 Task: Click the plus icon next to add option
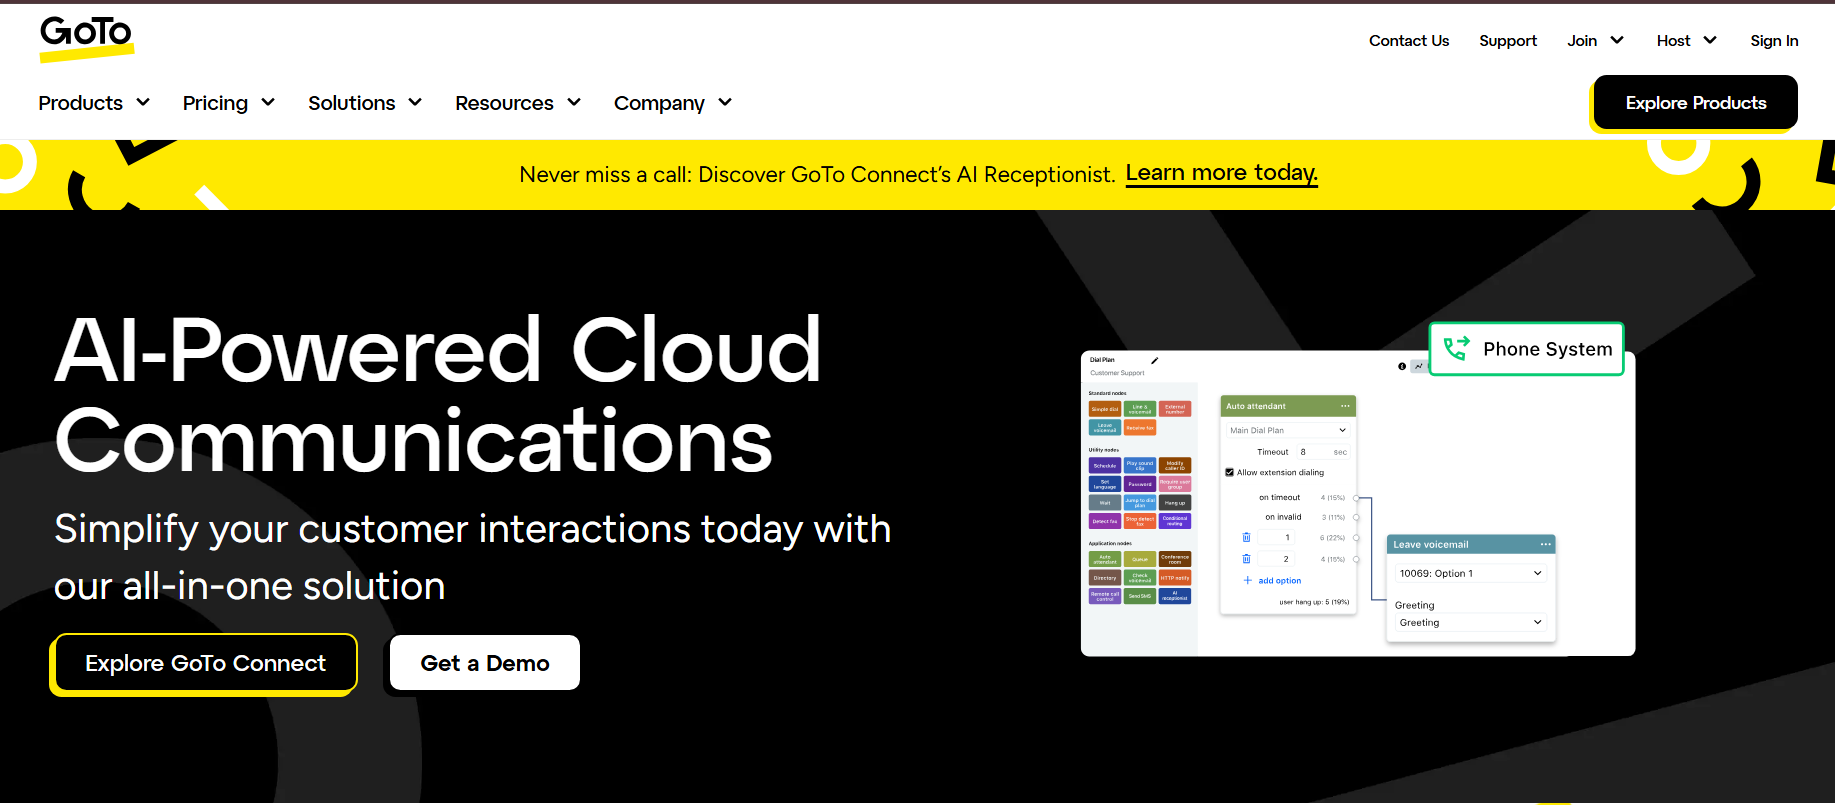click(1247, 580)
